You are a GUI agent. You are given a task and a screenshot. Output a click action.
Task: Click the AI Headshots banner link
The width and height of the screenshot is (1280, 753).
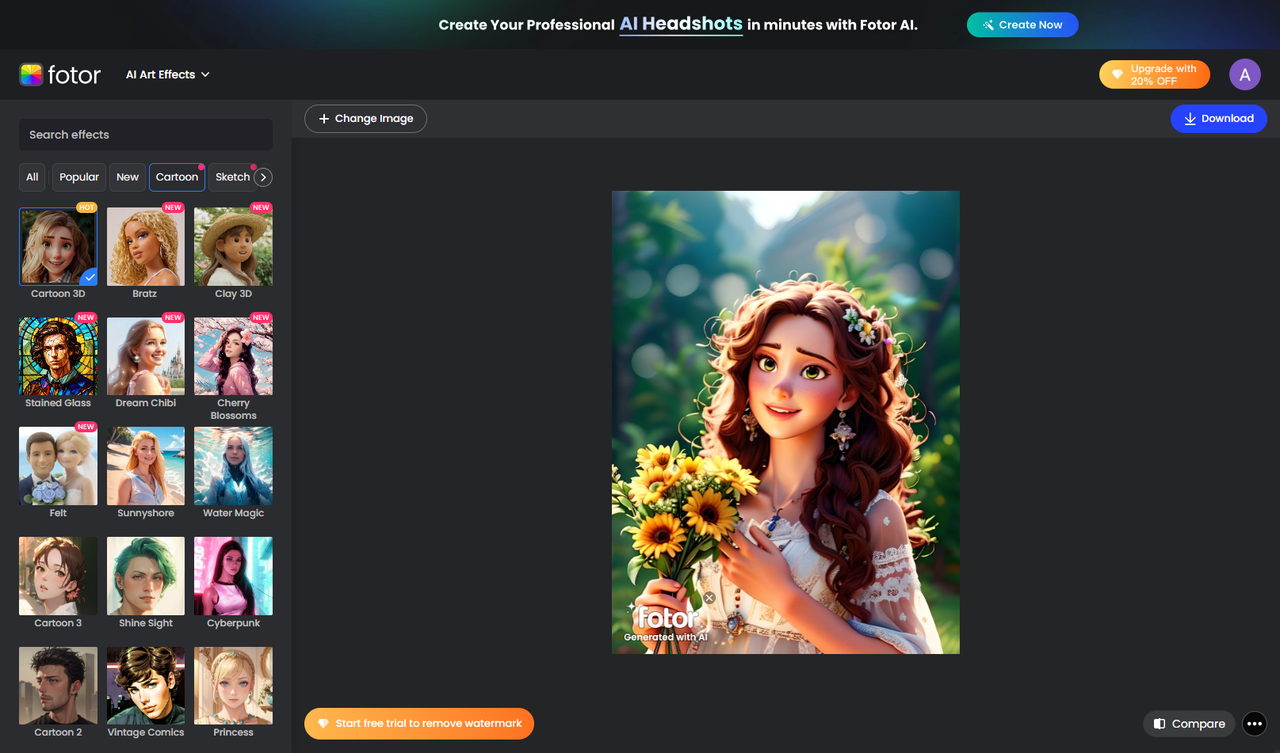[x=681, y=24]
